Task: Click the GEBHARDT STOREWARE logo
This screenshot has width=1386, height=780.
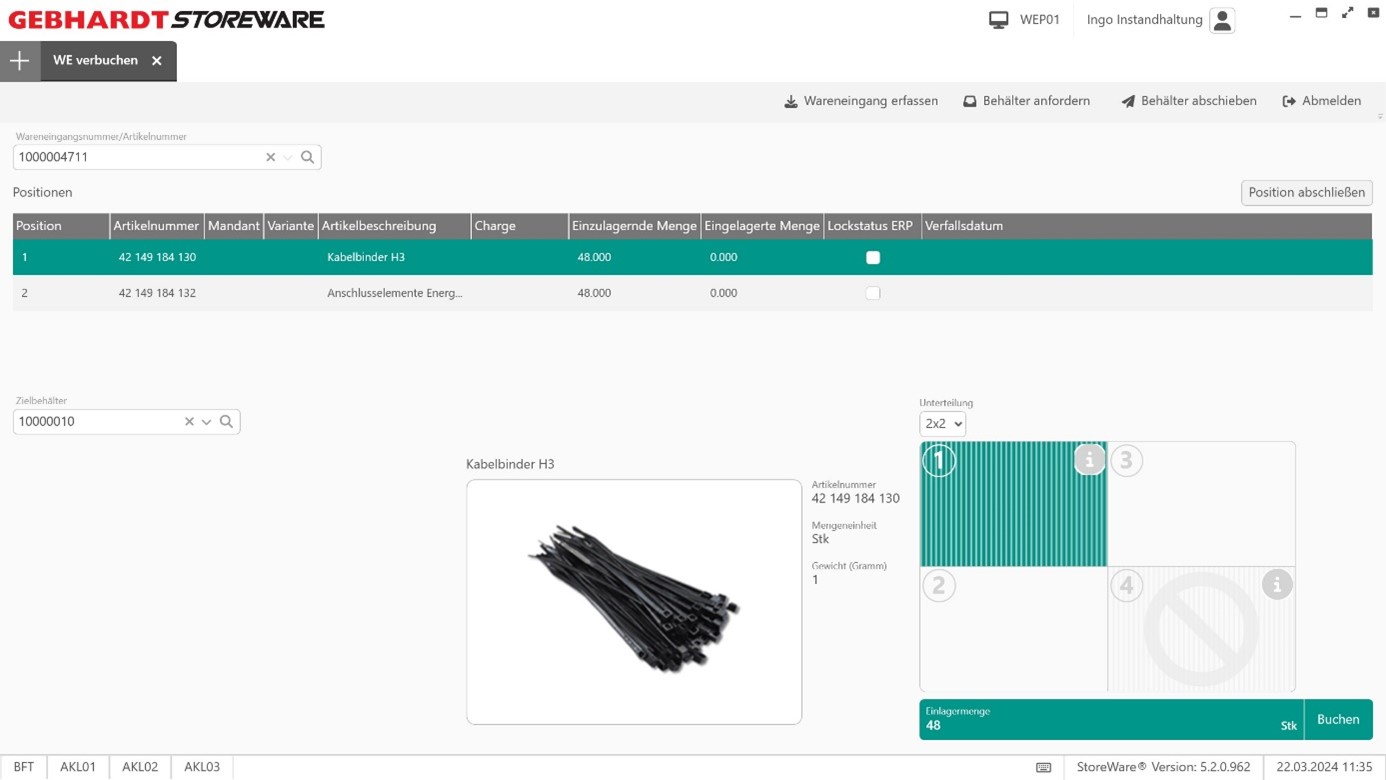Action: click(x=166, y=20)
